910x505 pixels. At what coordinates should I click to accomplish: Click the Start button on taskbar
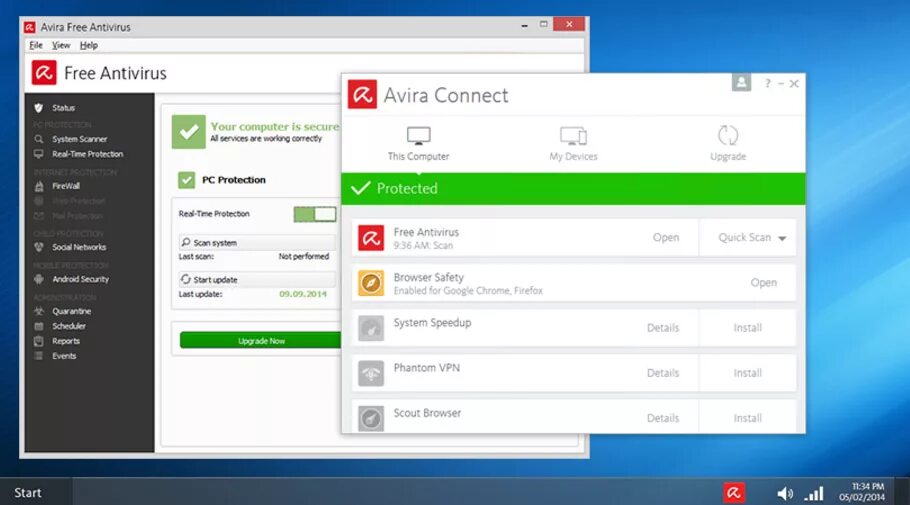coord(28,493)
